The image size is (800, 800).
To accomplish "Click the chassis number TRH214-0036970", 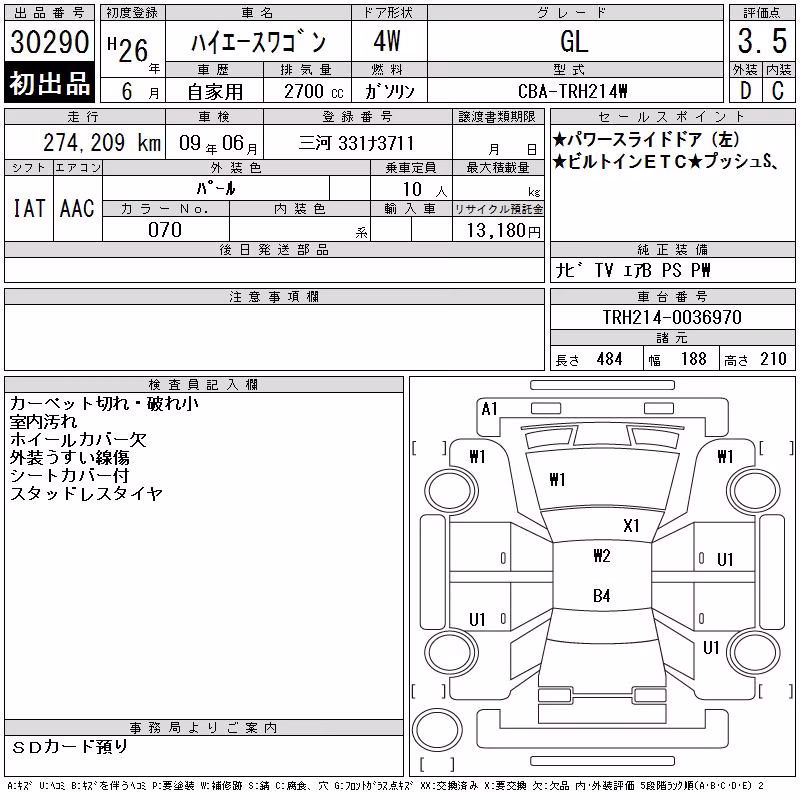I will 672,317.
